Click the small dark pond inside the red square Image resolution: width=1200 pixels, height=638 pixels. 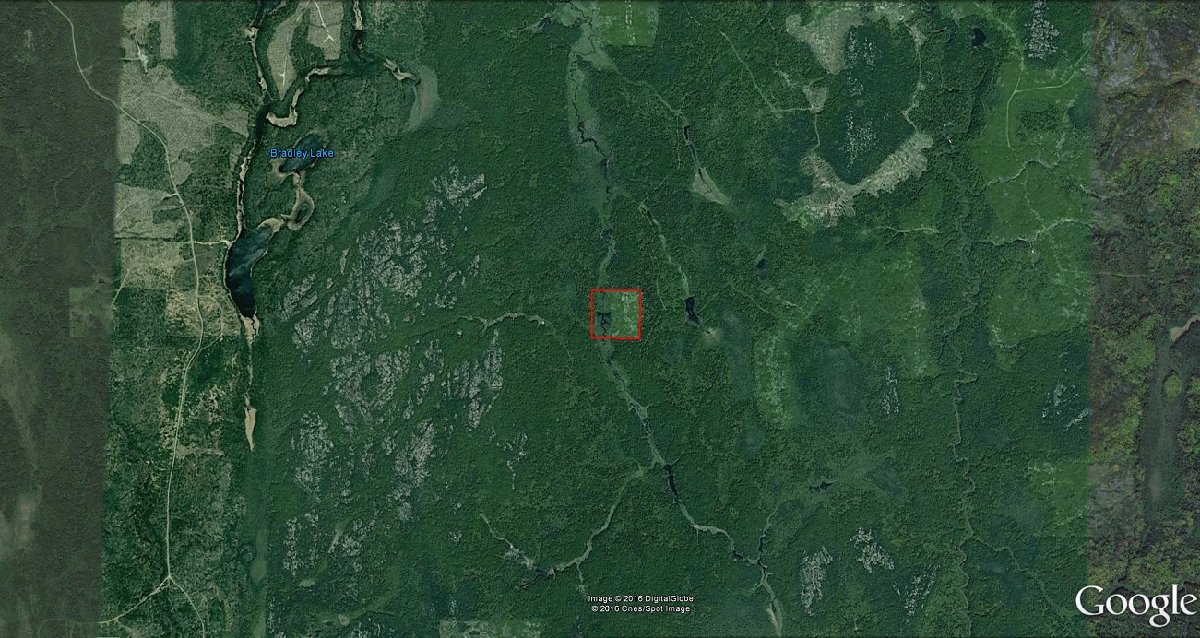[x=605, y=322]
